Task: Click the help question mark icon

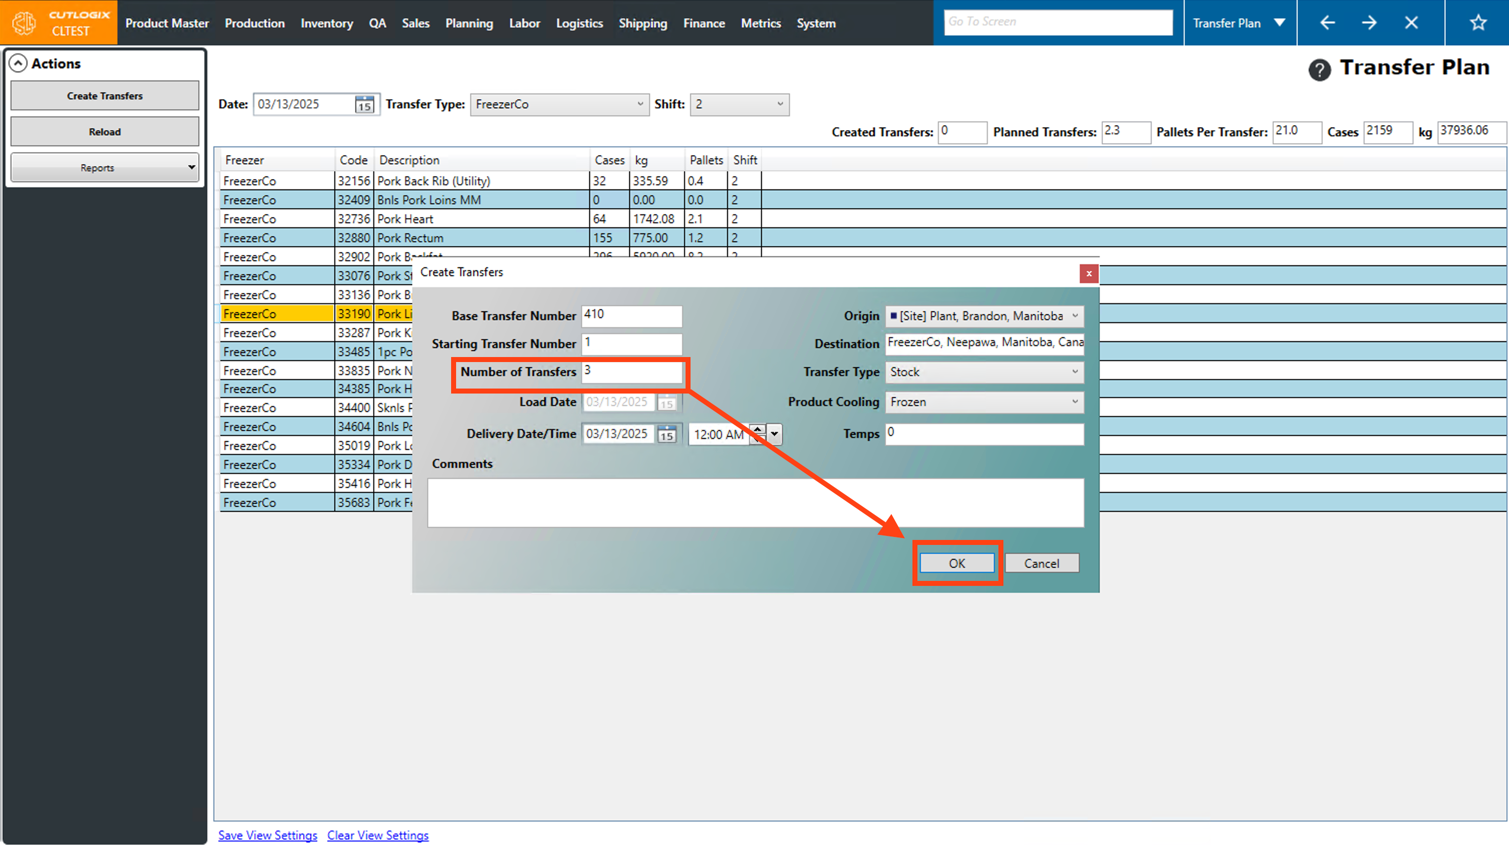Action: (1319, 69)
